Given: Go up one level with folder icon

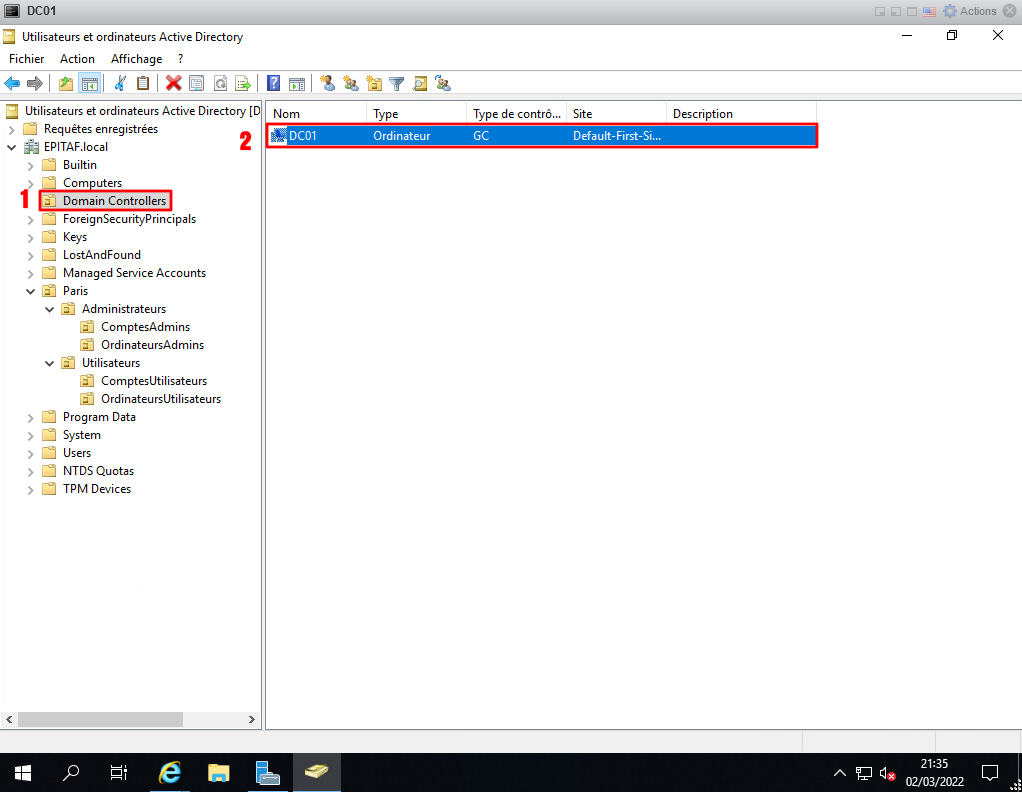Looking at the screenshot, I should [66, 84].
